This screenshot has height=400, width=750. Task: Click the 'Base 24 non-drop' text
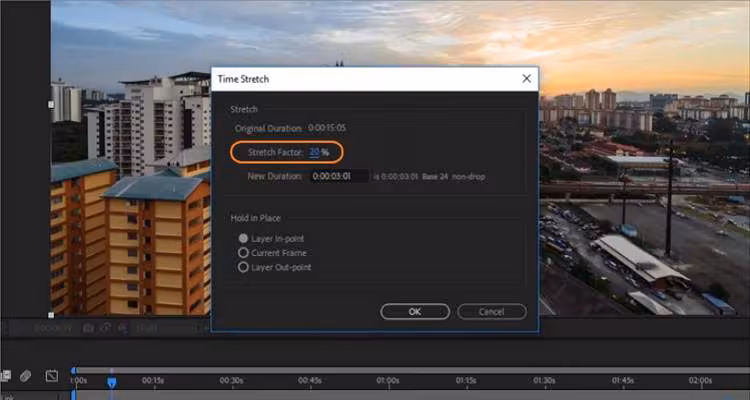(453, 177)
